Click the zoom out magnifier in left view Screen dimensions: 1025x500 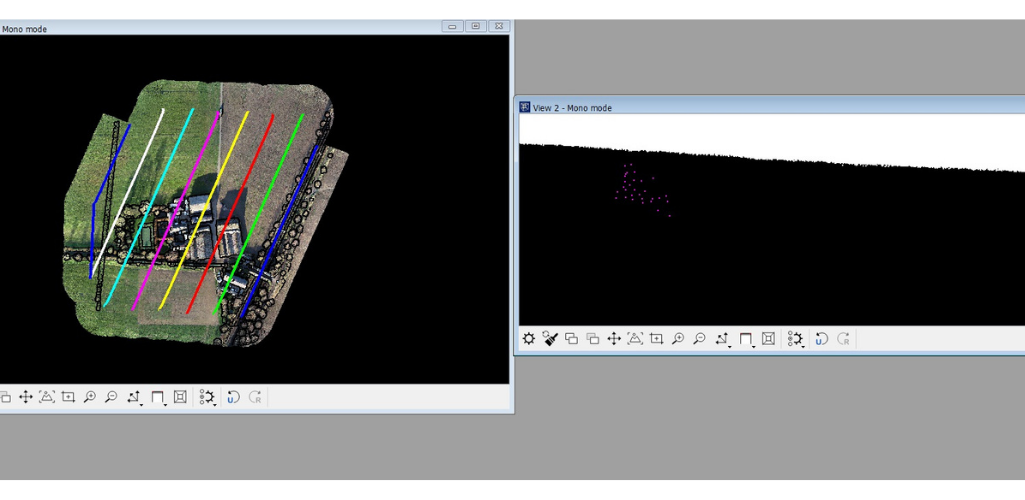coord(111,397)
